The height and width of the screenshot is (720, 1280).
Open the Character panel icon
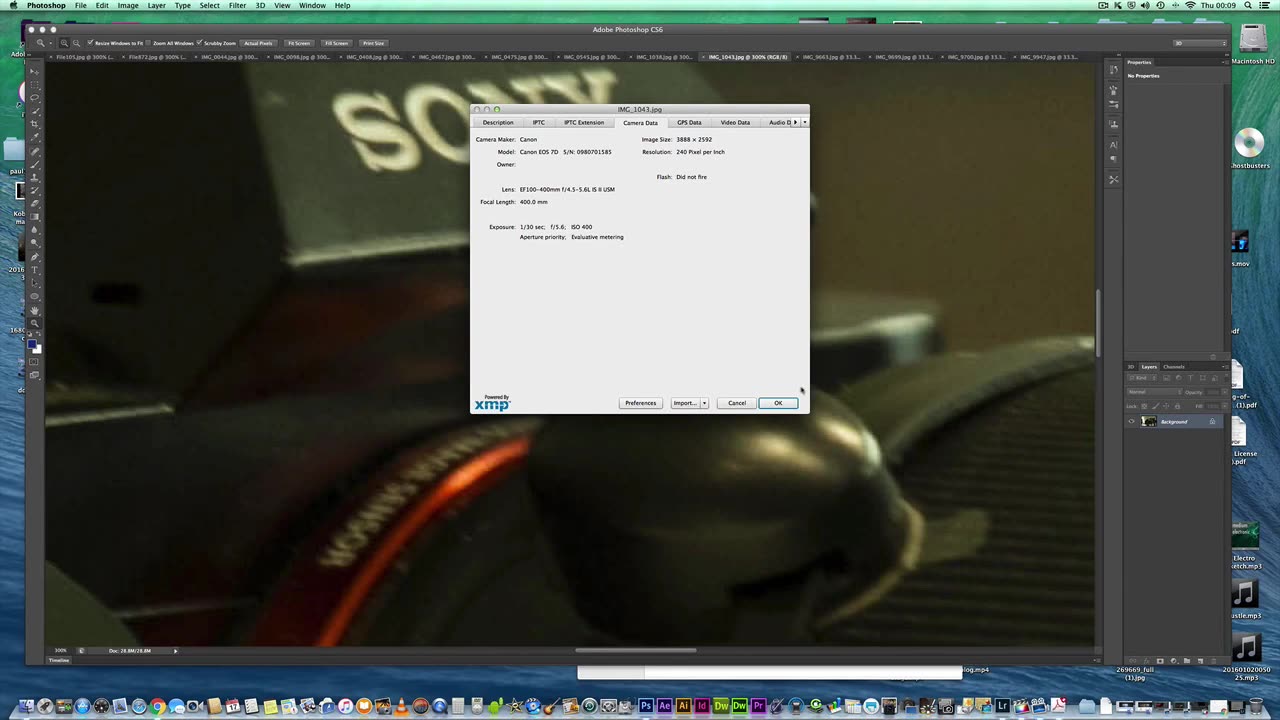point(1113,145)
